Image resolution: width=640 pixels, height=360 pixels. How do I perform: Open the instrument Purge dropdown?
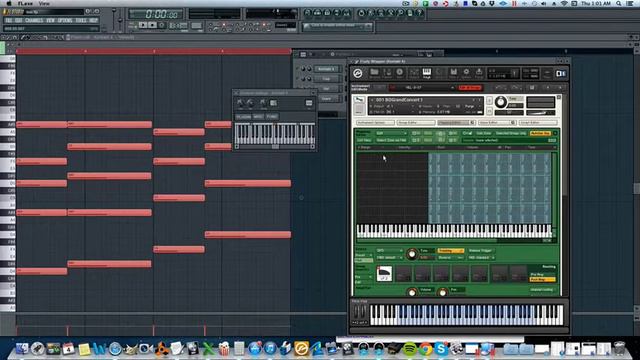[x=471, y=106]
